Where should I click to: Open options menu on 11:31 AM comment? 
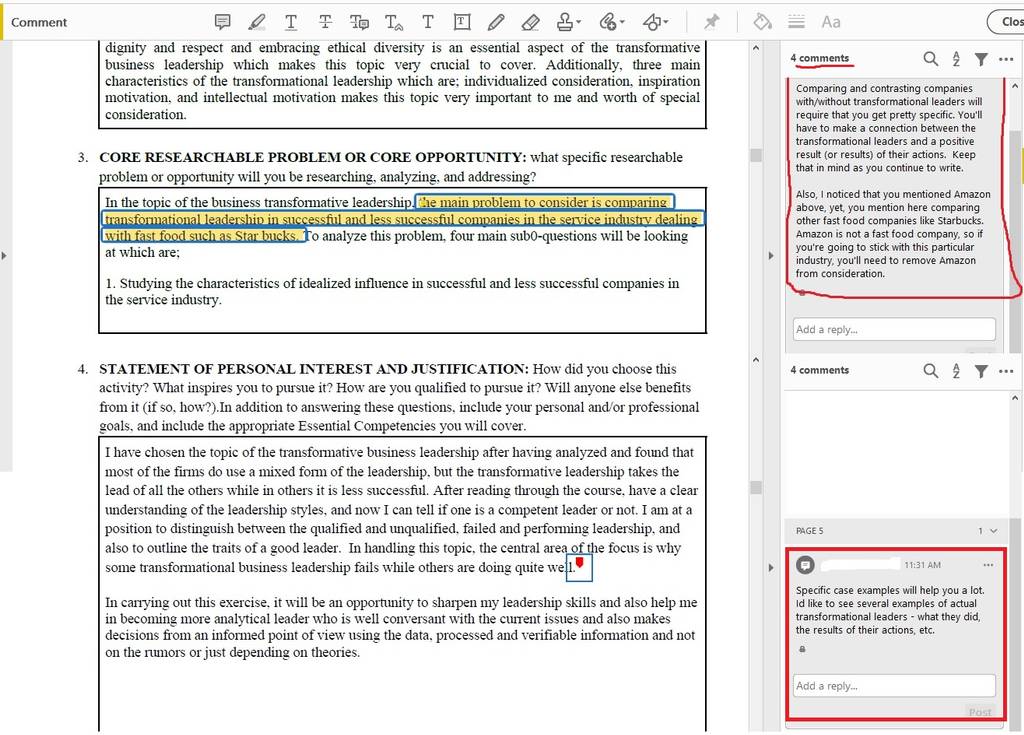click(x=988, y=564)
